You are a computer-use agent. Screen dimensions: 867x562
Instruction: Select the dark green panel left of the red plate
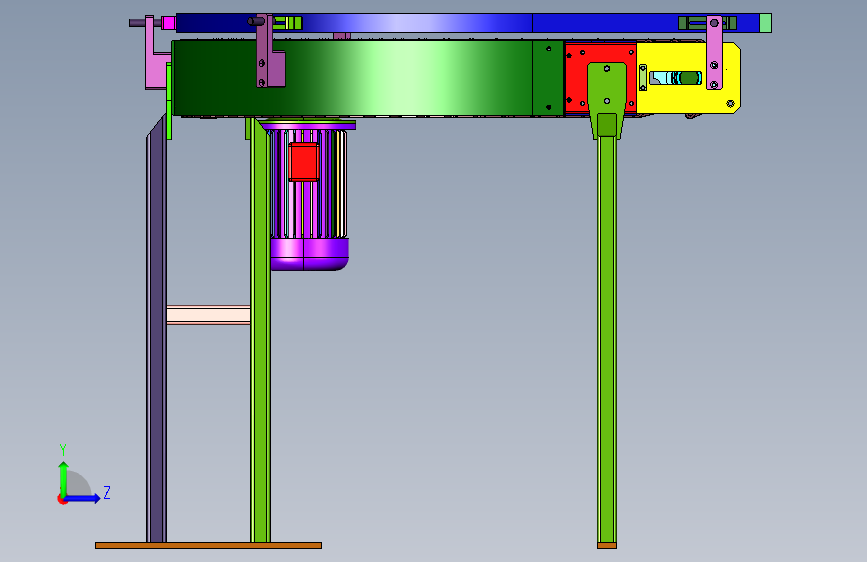(x=548, y=77)
